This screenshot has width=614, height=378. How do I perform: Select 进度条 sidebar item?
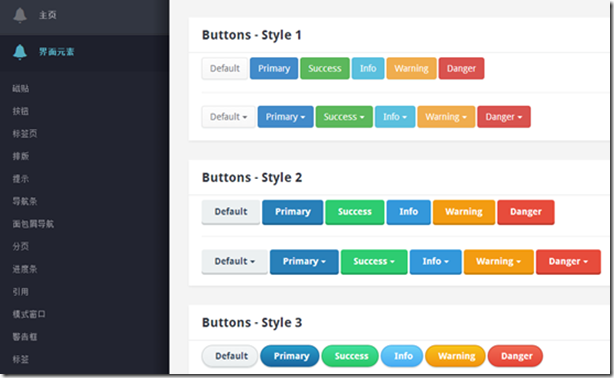point(25,269)
